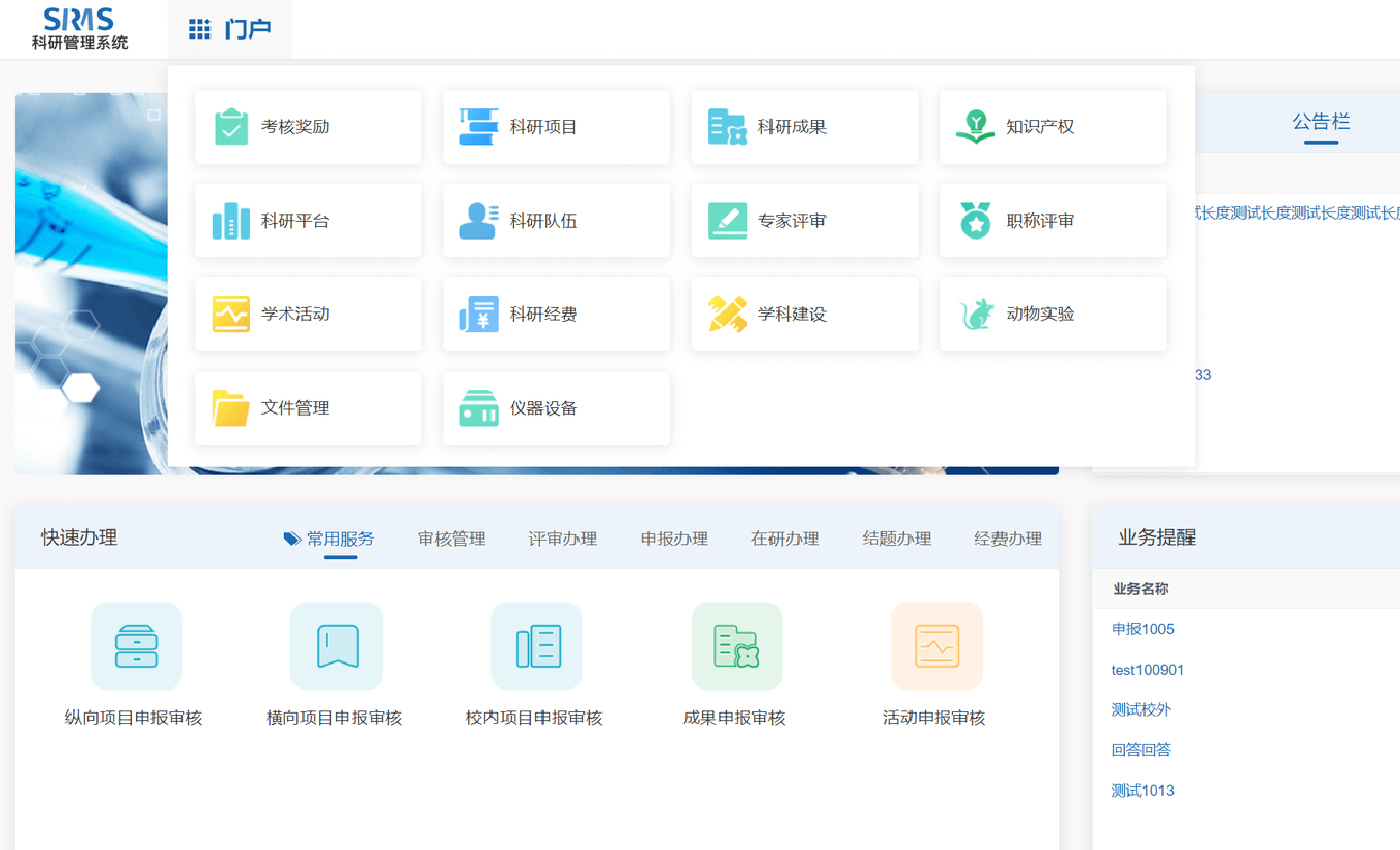Open the 科研成果 icon tile
Viewport: 1400px width, 850px height.
point(727,127)
